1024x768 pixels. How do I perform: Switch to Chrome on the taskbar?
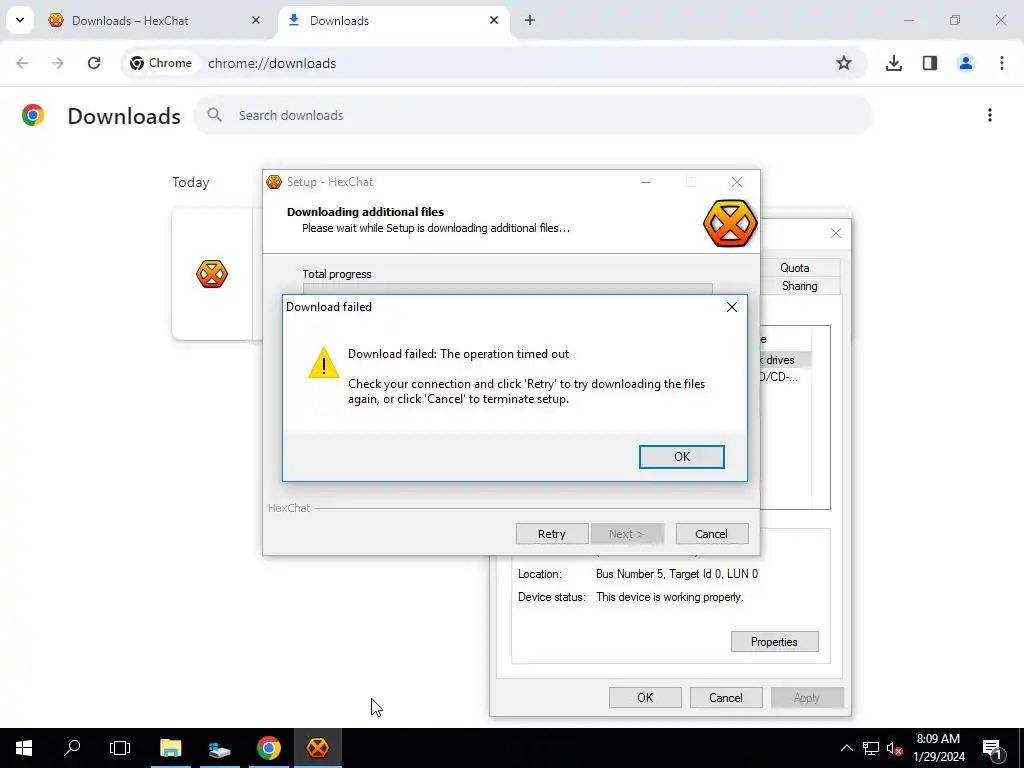(x=268, y=748)
